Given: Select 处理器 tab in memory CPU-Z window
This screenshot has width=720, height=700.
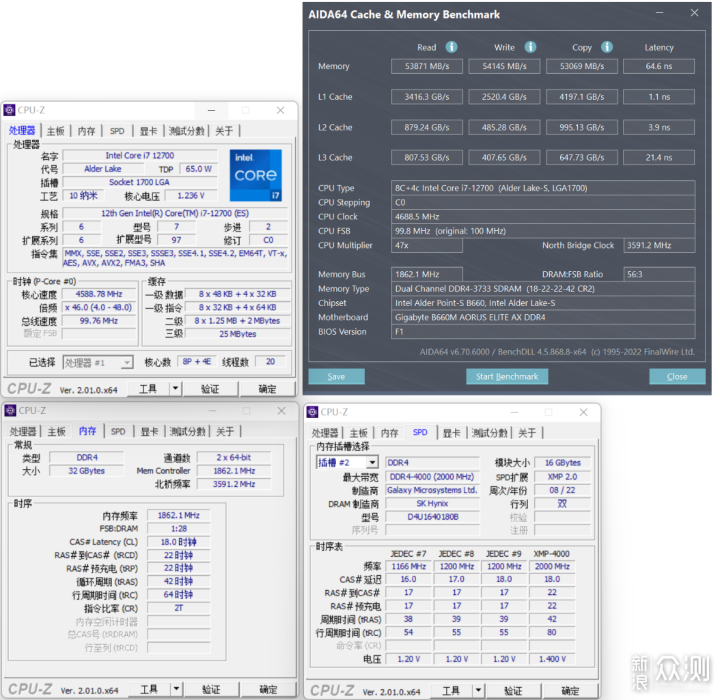Looking at the screenshot, I should pyautogui.click(x=23, y=431).
